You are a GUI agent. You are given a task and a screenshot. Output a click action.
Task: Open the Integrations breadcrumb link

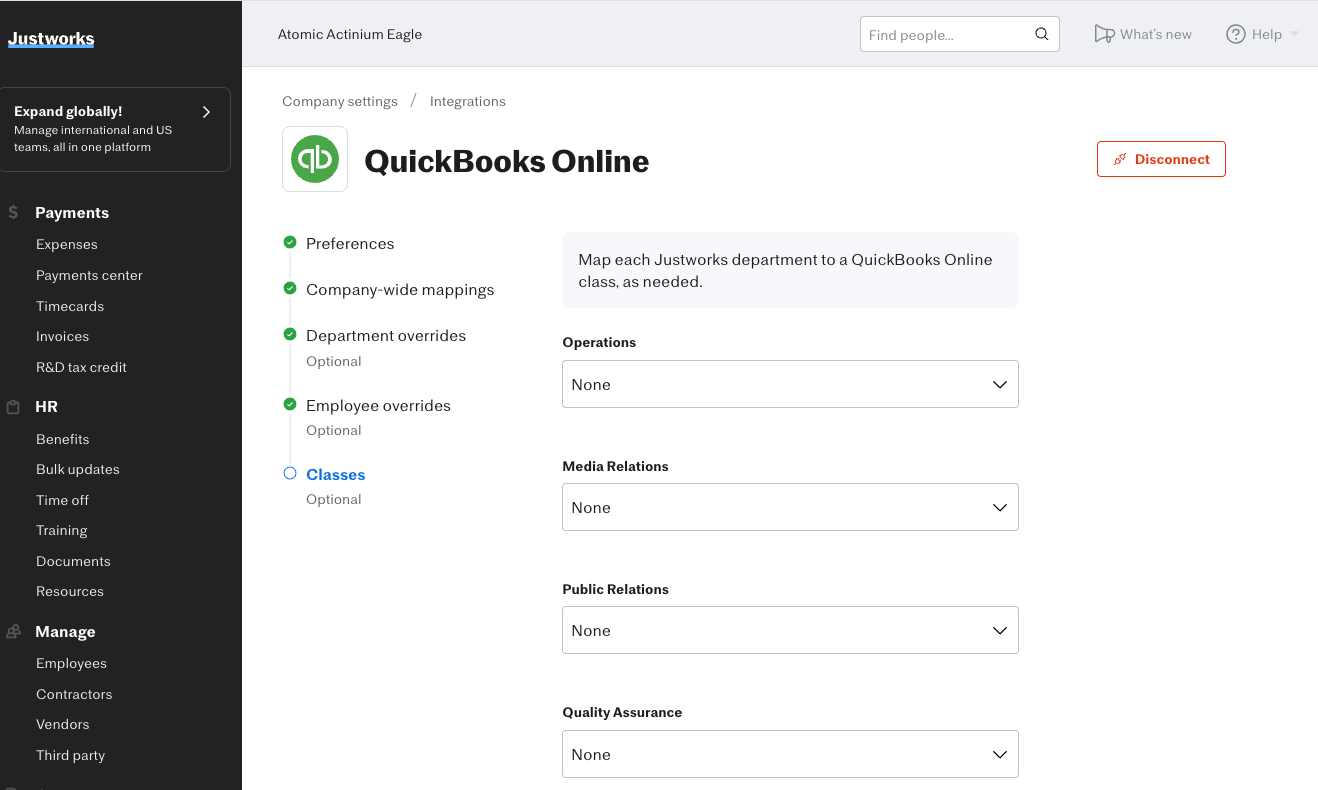[x=467, y=101]
